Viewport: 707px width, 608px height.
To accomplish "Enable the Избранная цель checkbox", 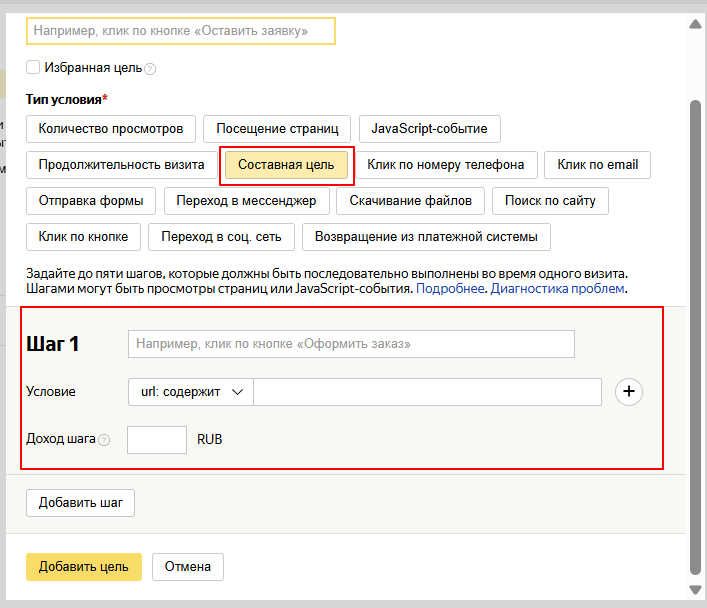I will click(33, 67).
